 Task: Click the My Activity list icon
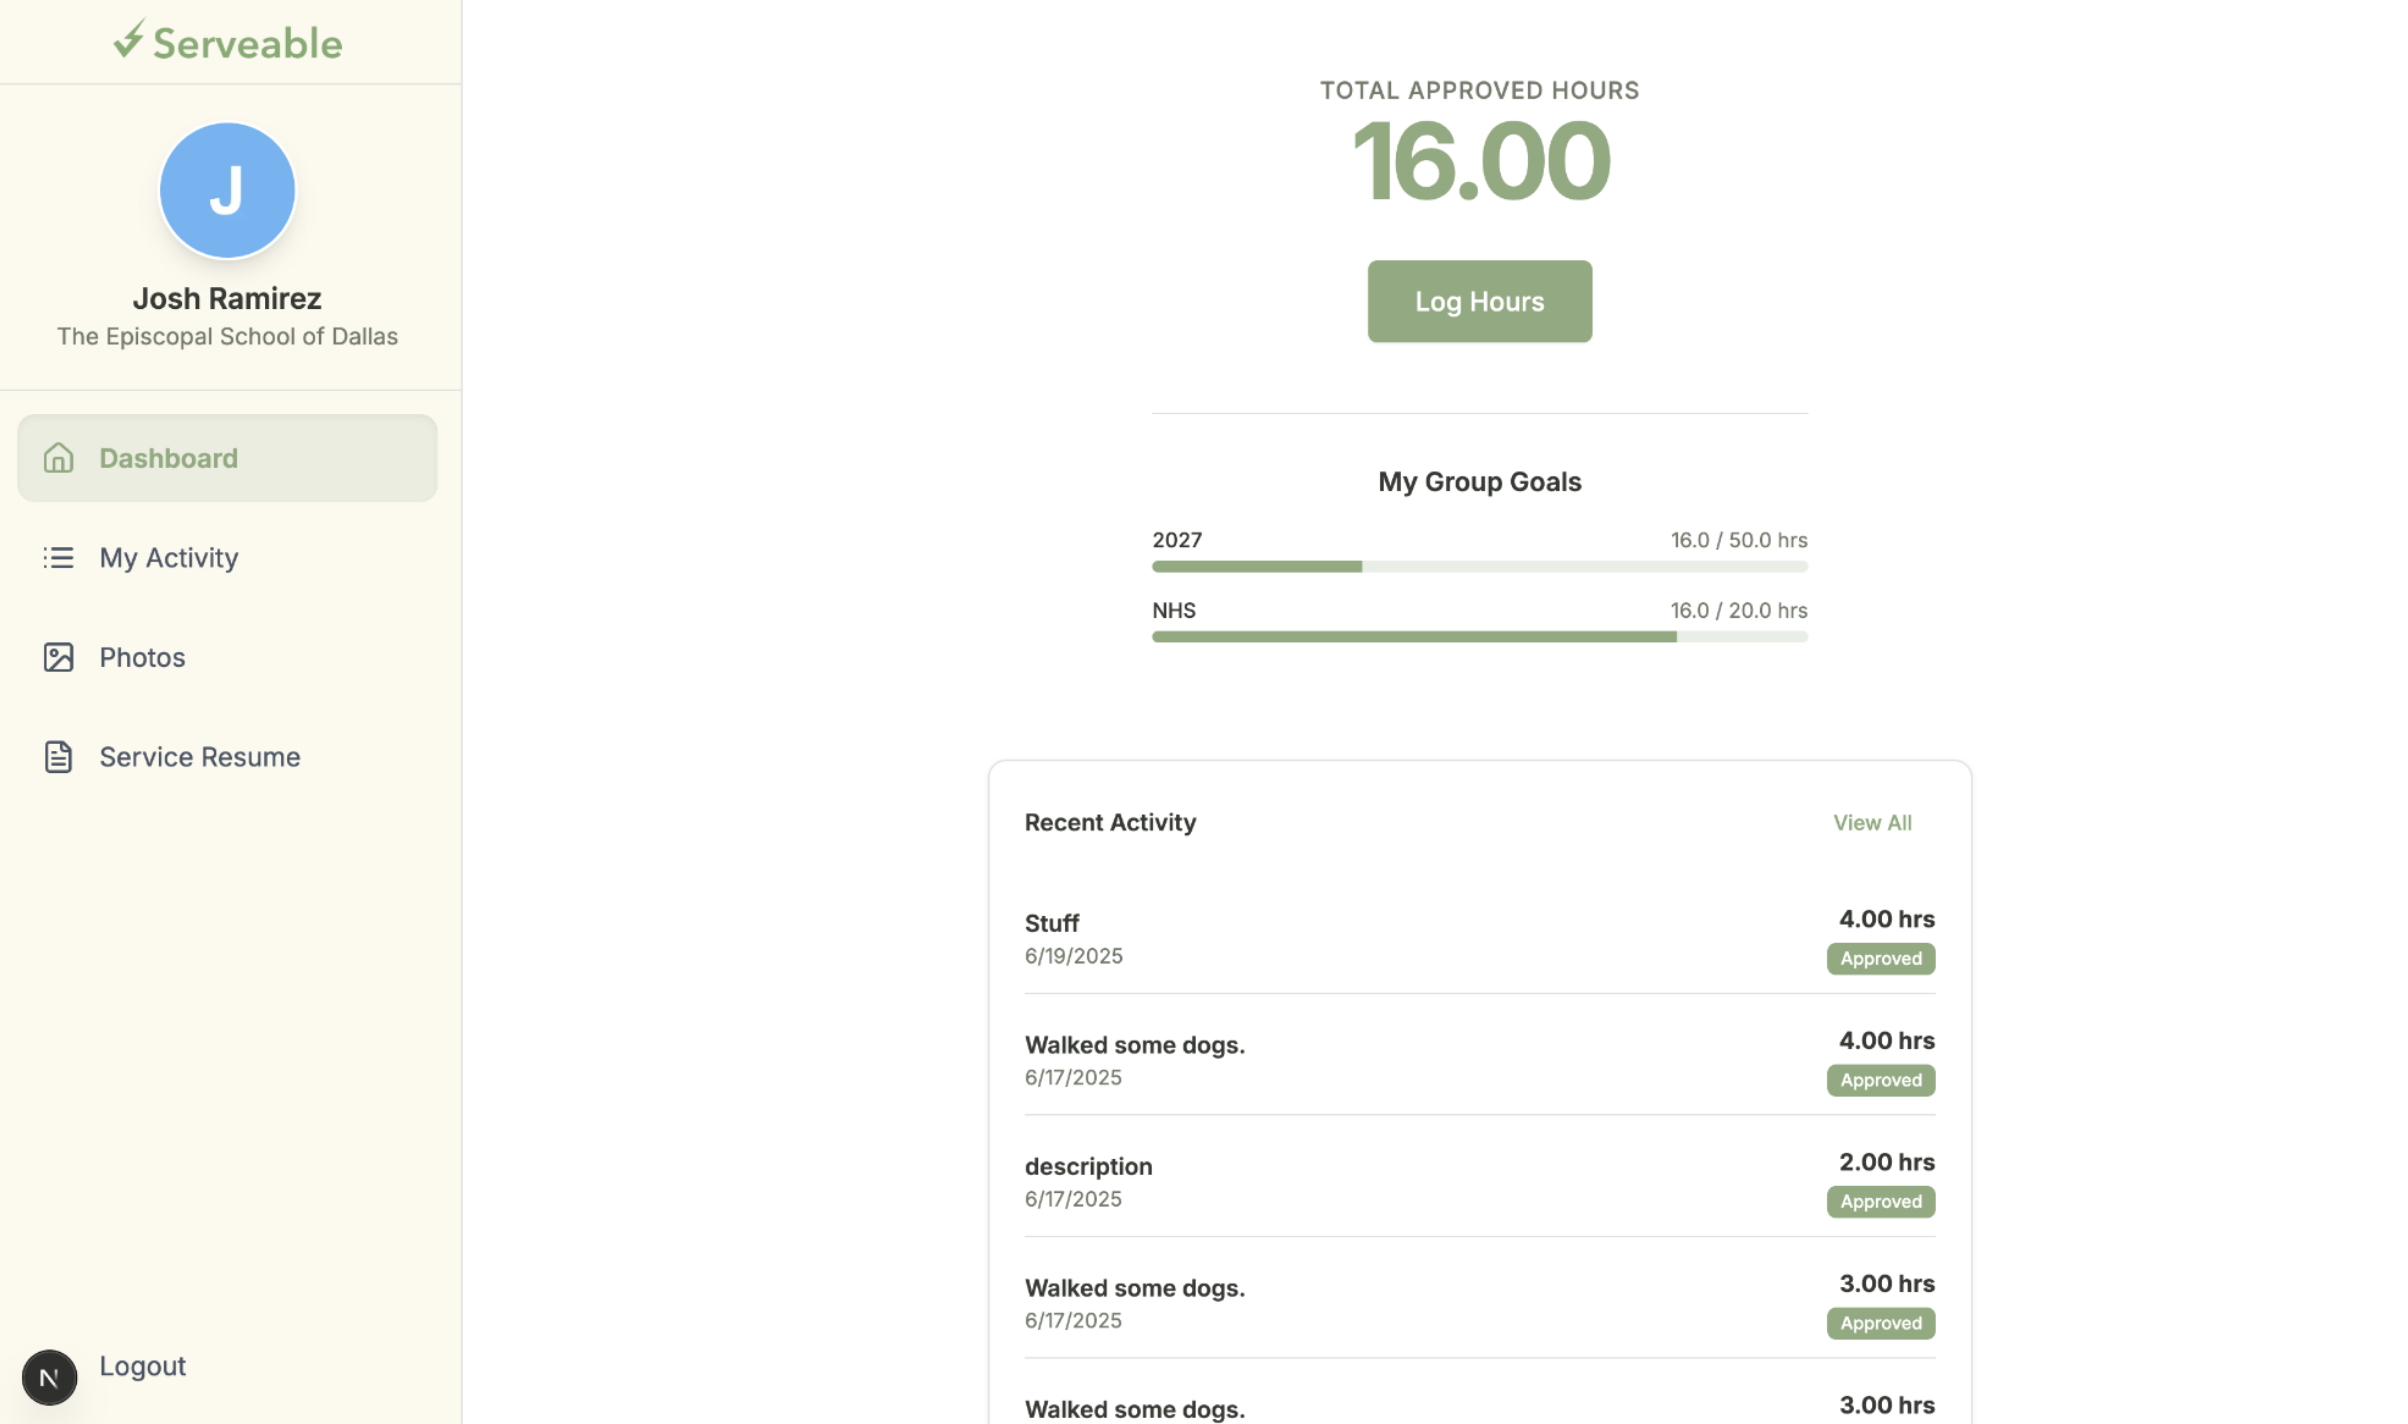click(58, 557)
